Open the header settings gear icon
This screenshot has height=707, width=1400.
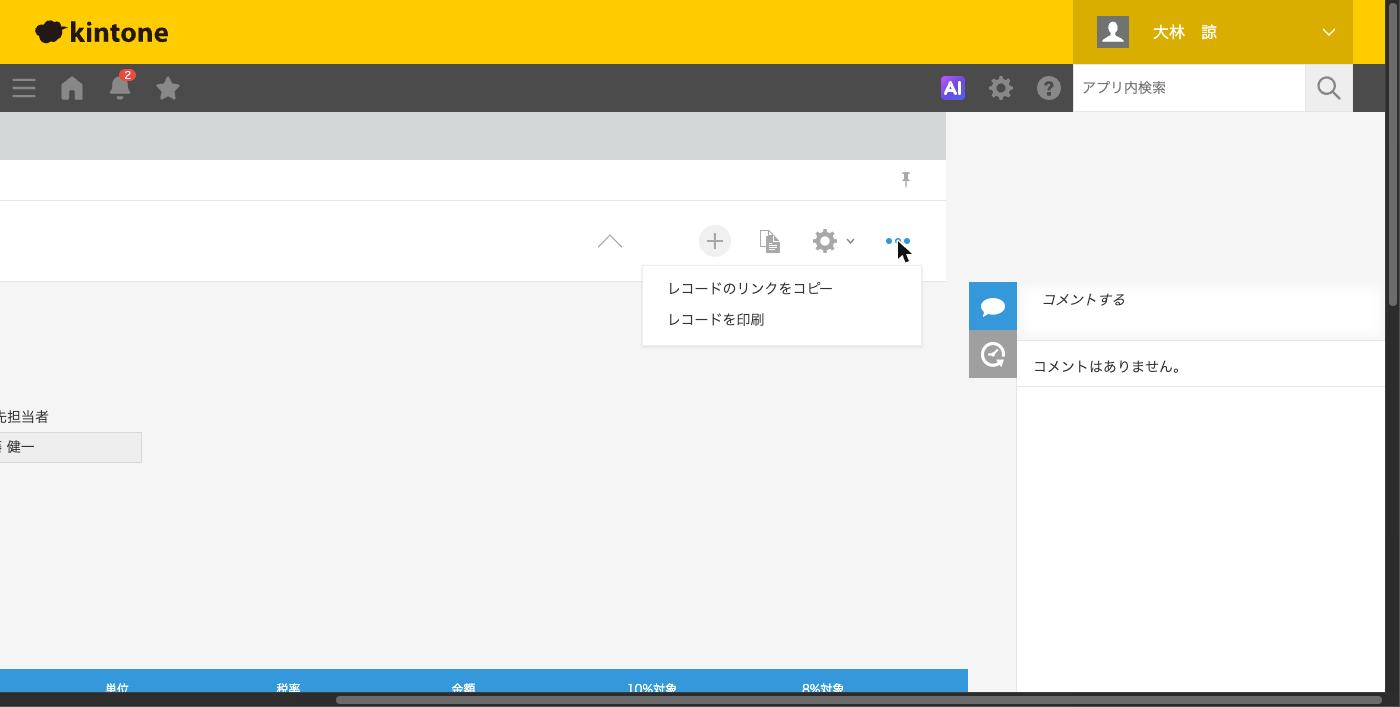tap(1001, 88)
